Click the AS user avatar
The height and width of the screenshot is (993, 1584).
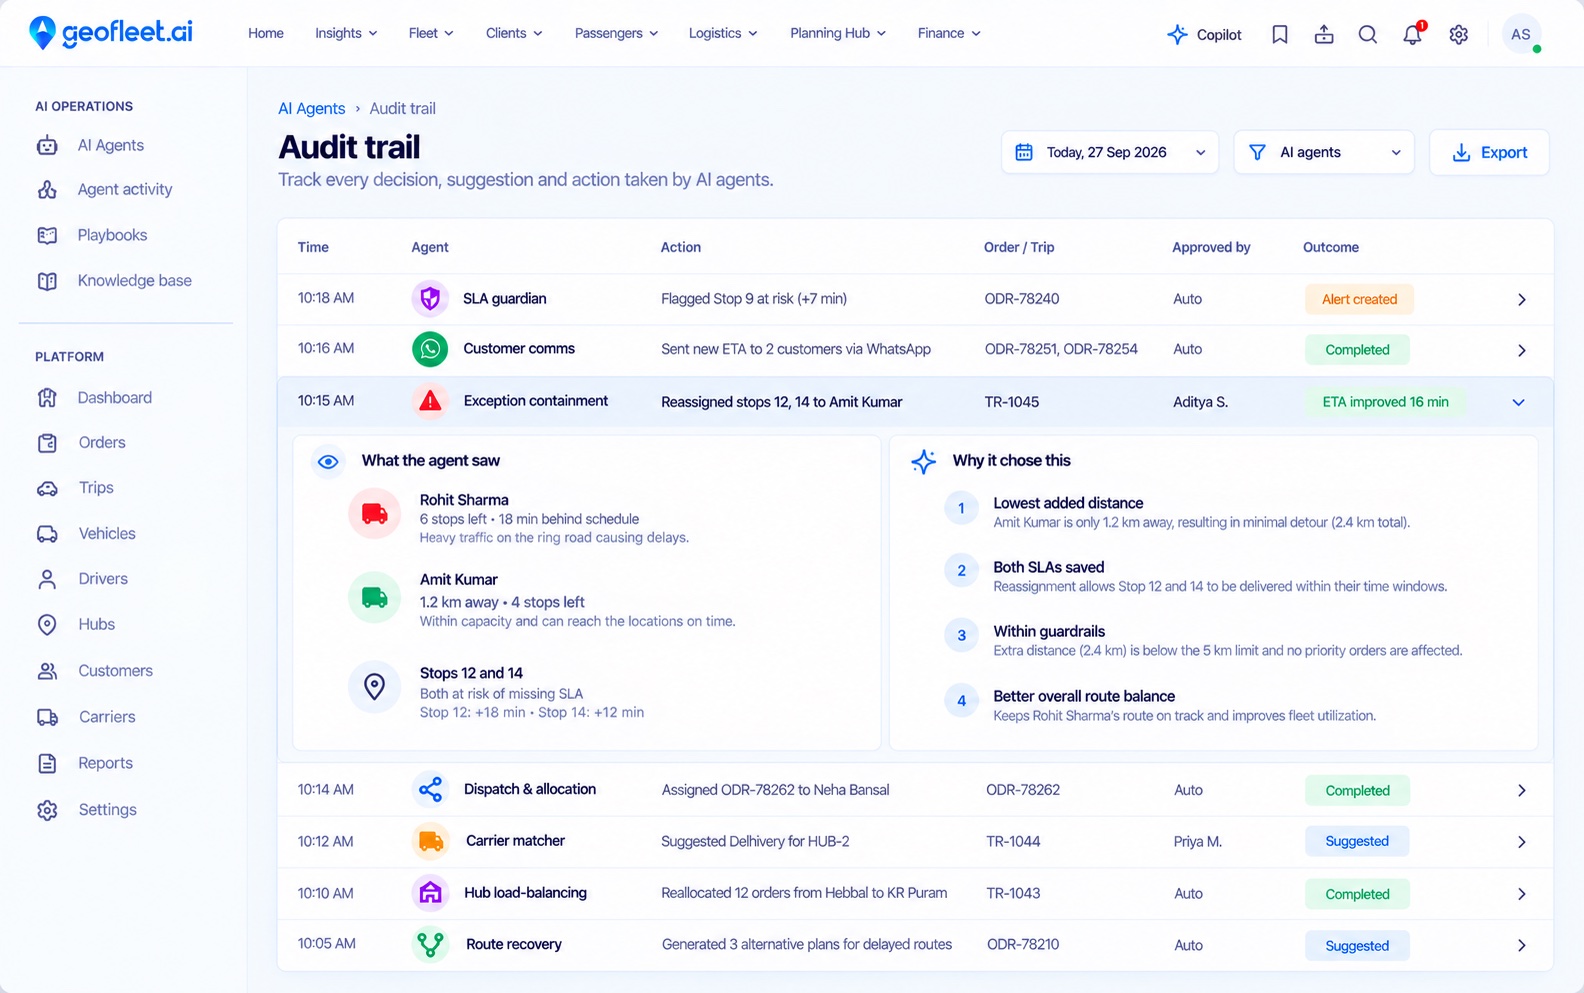coord(1521,34)
